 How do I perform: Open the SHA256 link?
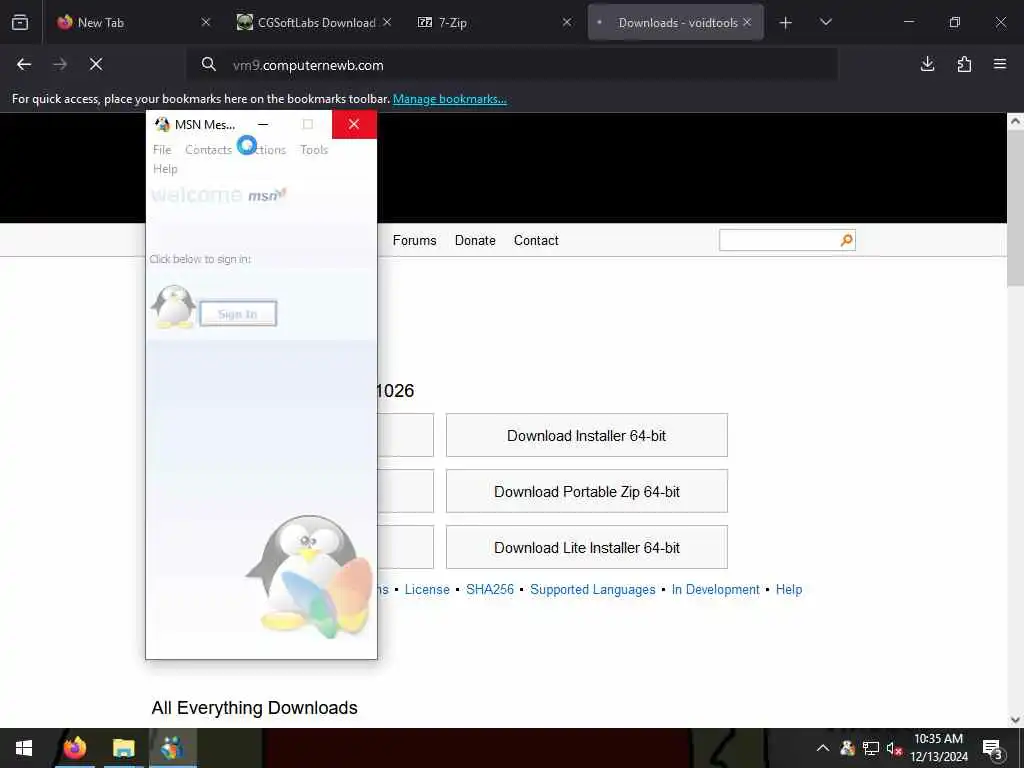(490, 589)
